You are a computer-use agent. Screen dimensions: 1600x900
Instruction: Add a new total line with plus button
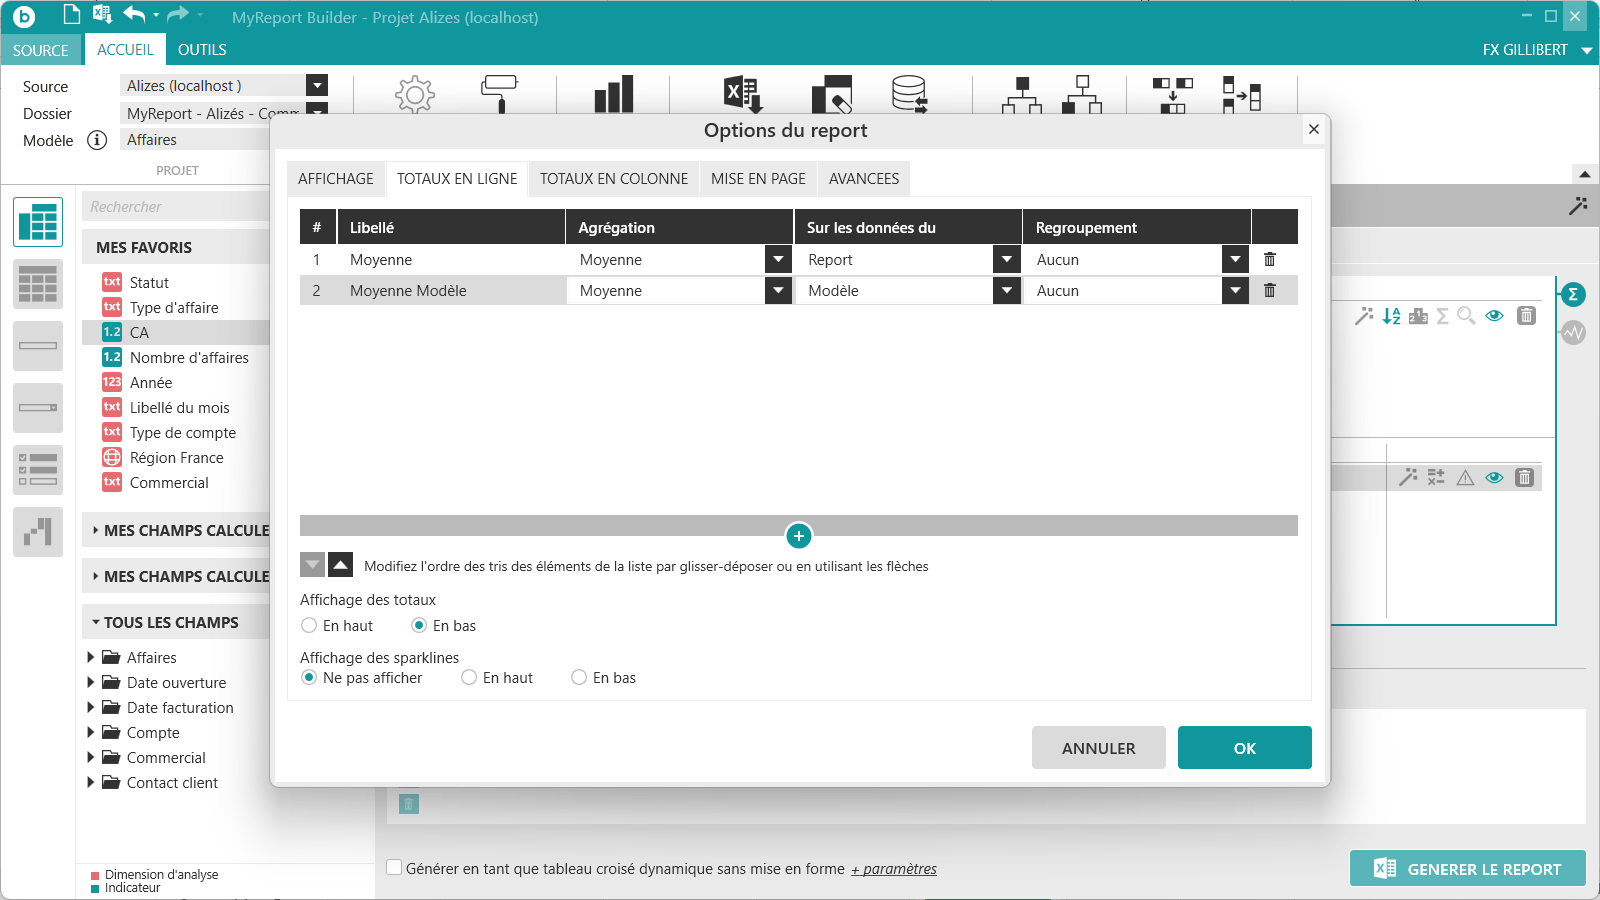click(799, 536)
